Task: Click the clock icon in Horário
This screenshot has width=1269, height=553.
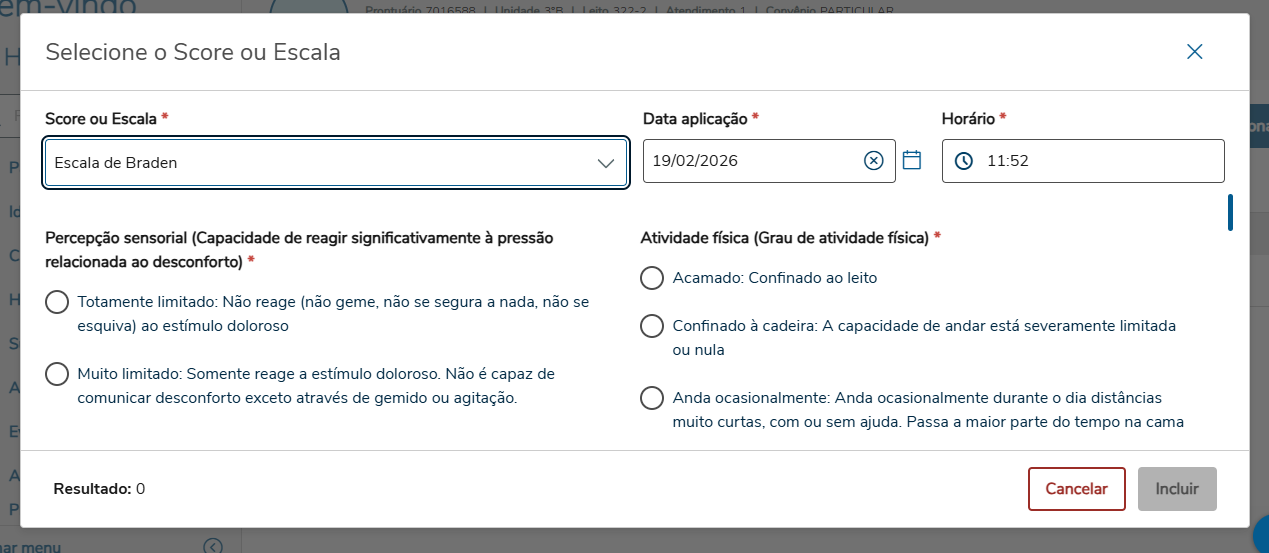Action: [963, 161]
